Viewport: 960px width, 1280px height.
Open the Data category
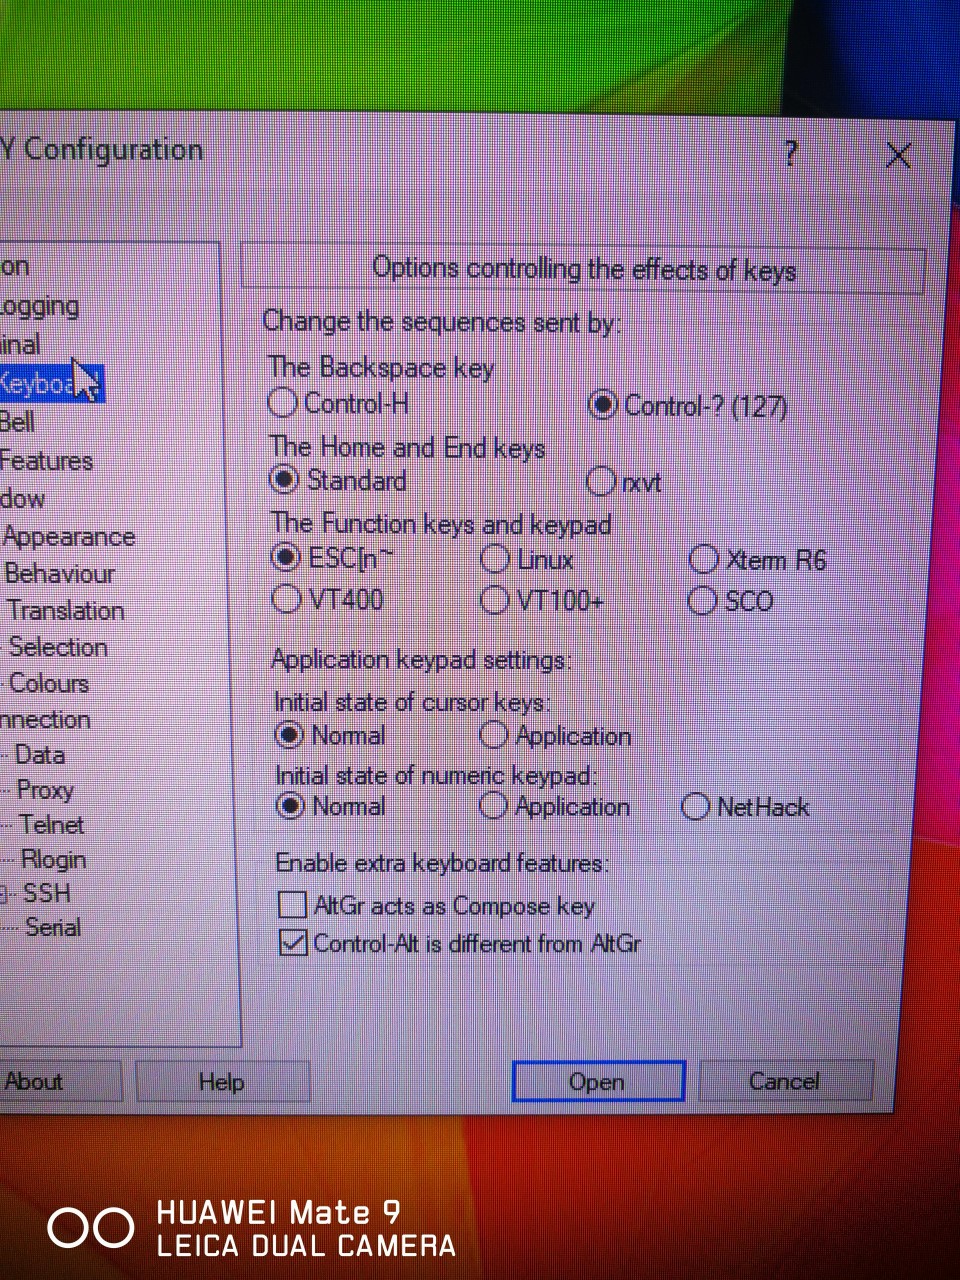tap(40, 755)
